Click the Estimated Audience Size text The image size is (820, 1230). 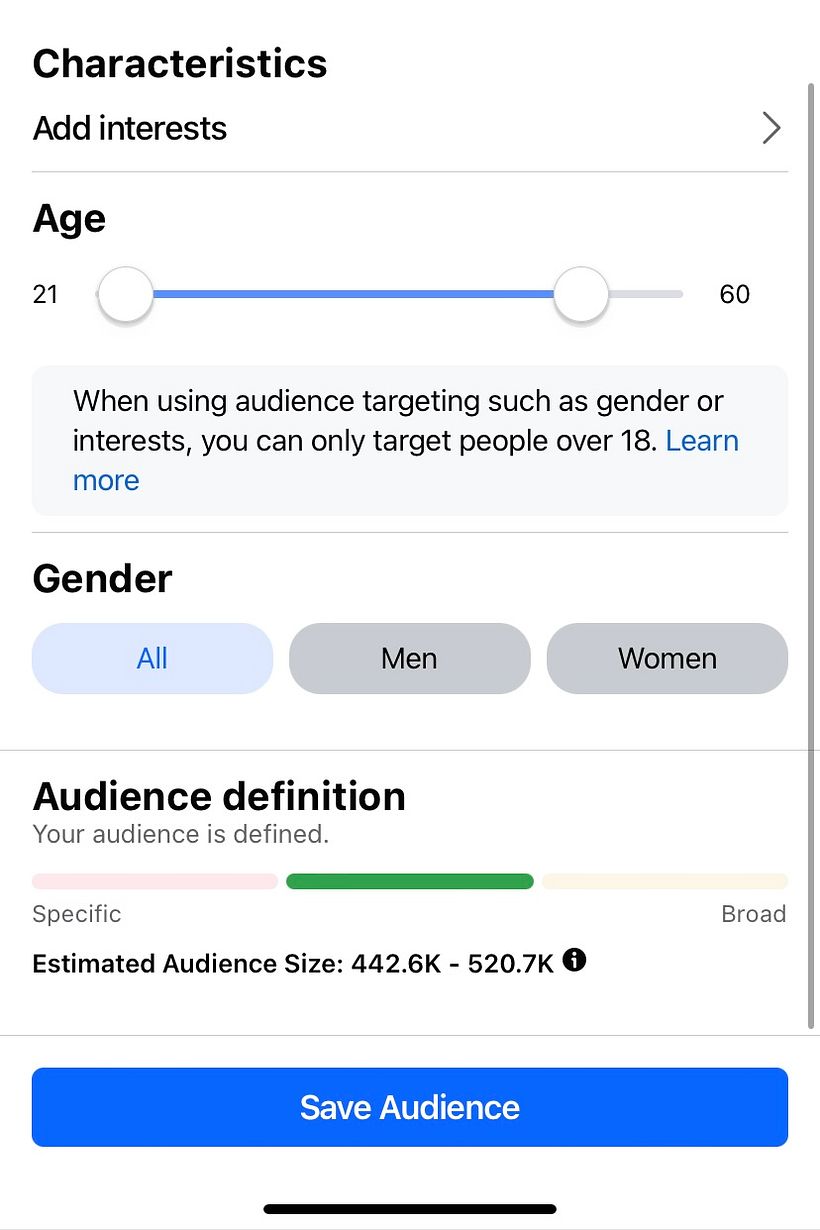pos(293,964)
